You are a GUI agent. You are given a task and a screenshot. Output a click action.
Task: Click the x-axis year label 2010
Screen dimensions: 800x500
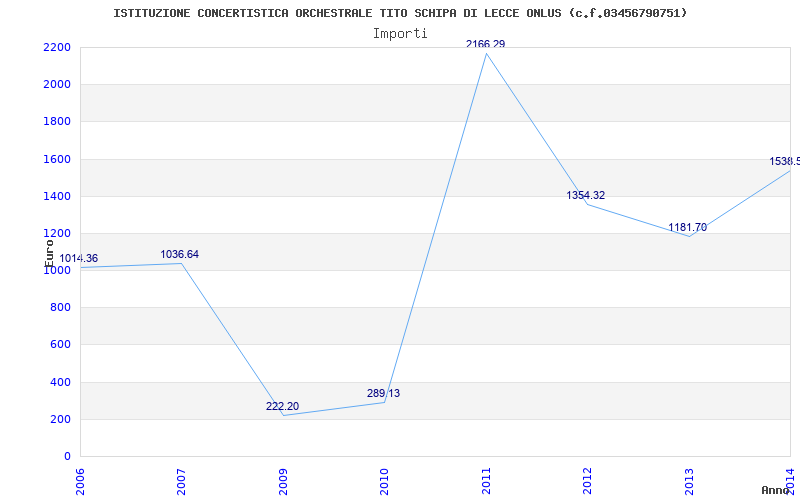coord(384,481)
